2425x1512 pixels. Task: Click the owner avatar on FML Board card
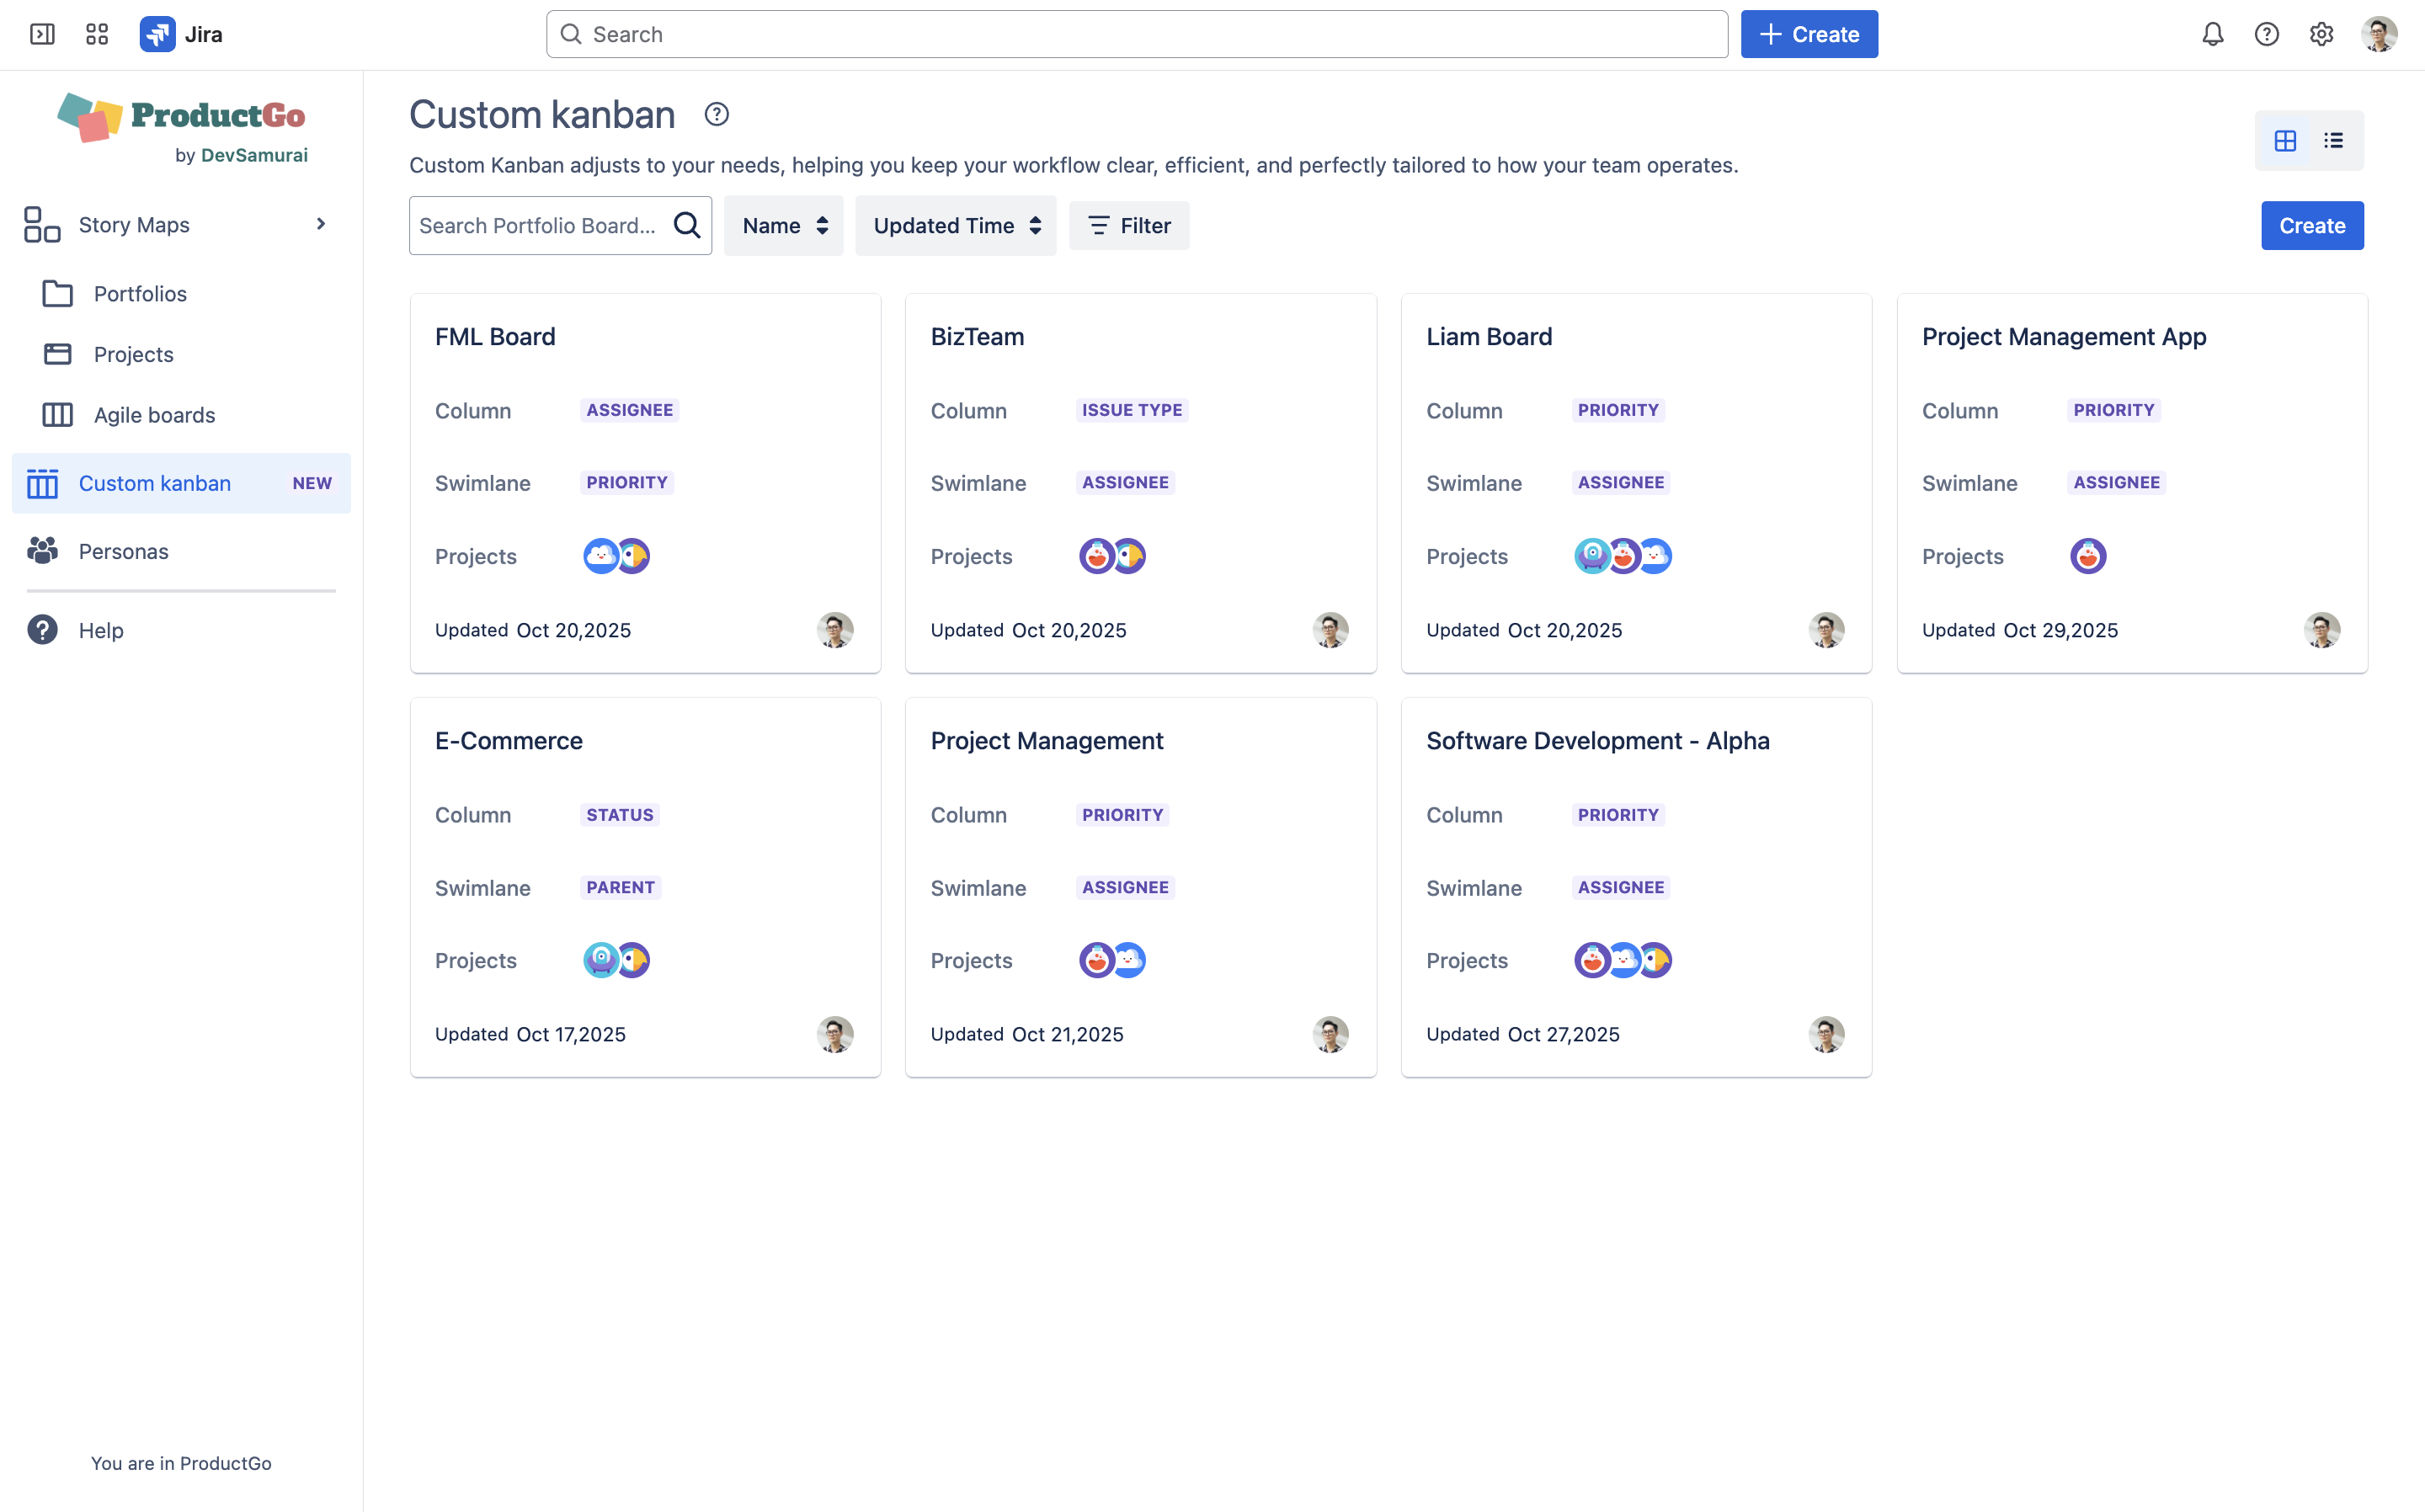click(834, 630)
